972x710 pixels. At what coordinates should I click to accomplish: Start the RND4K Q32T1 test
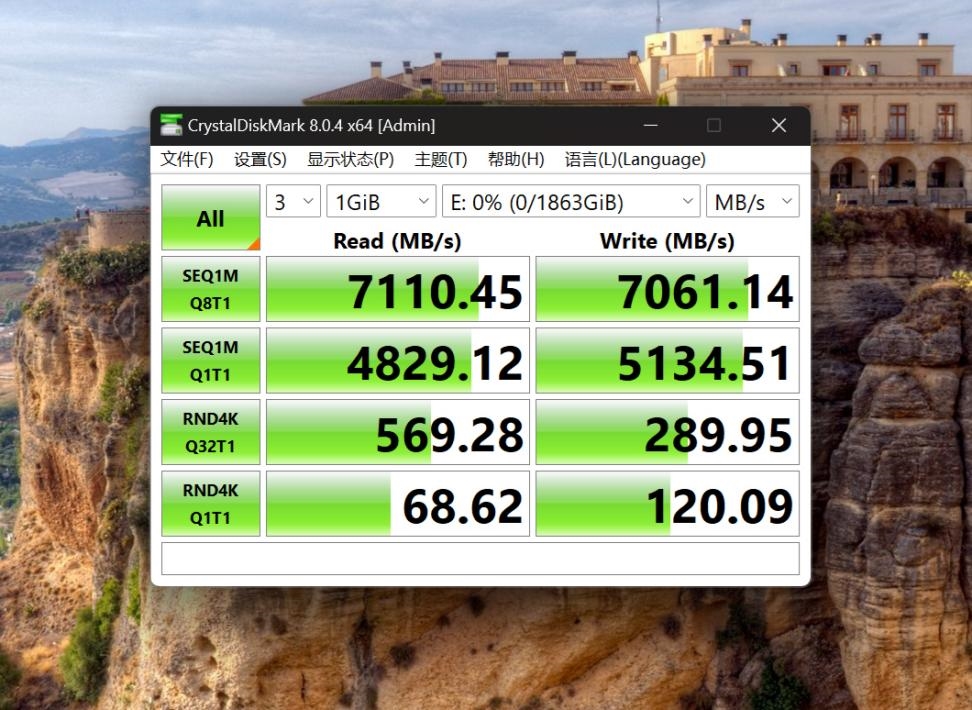pyautogui.click(x=211, y=432)
